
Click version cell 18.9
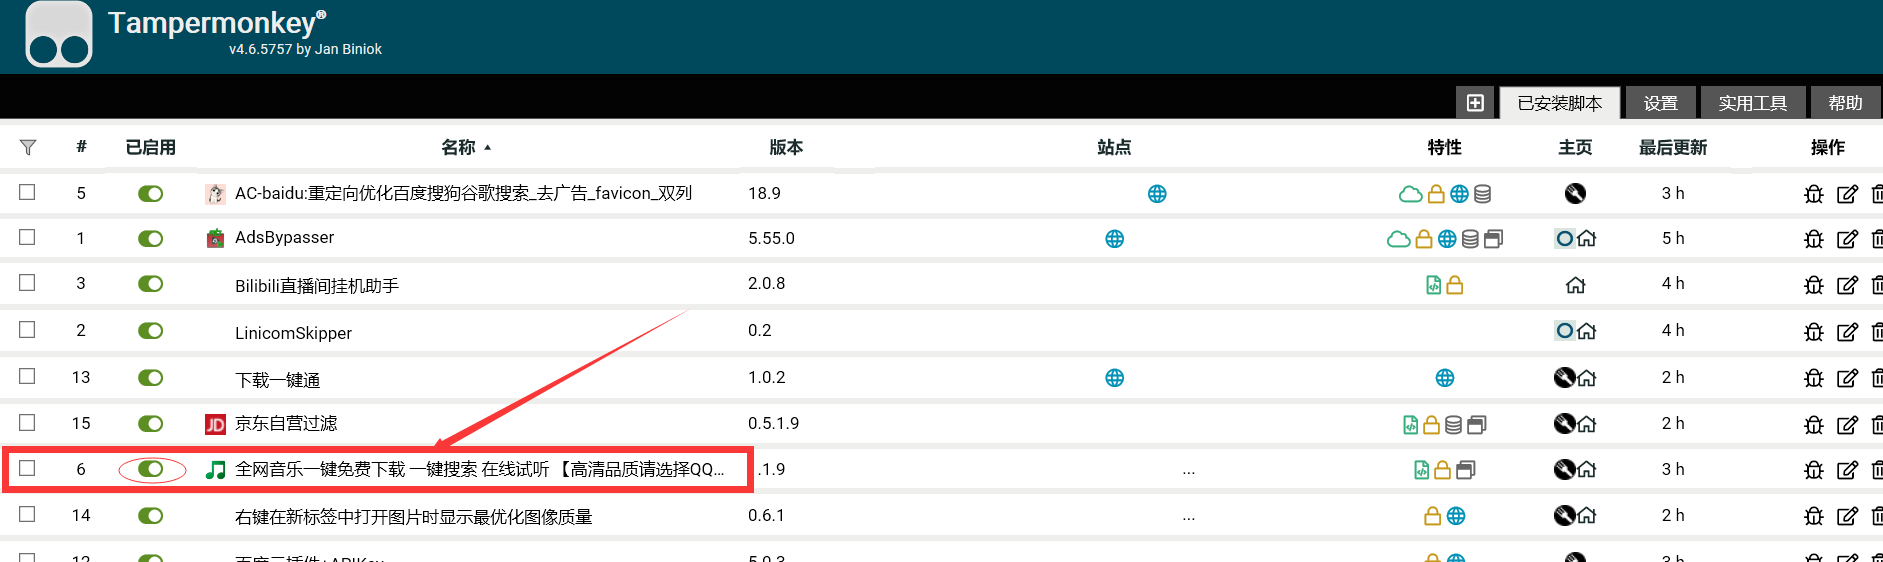765,193
